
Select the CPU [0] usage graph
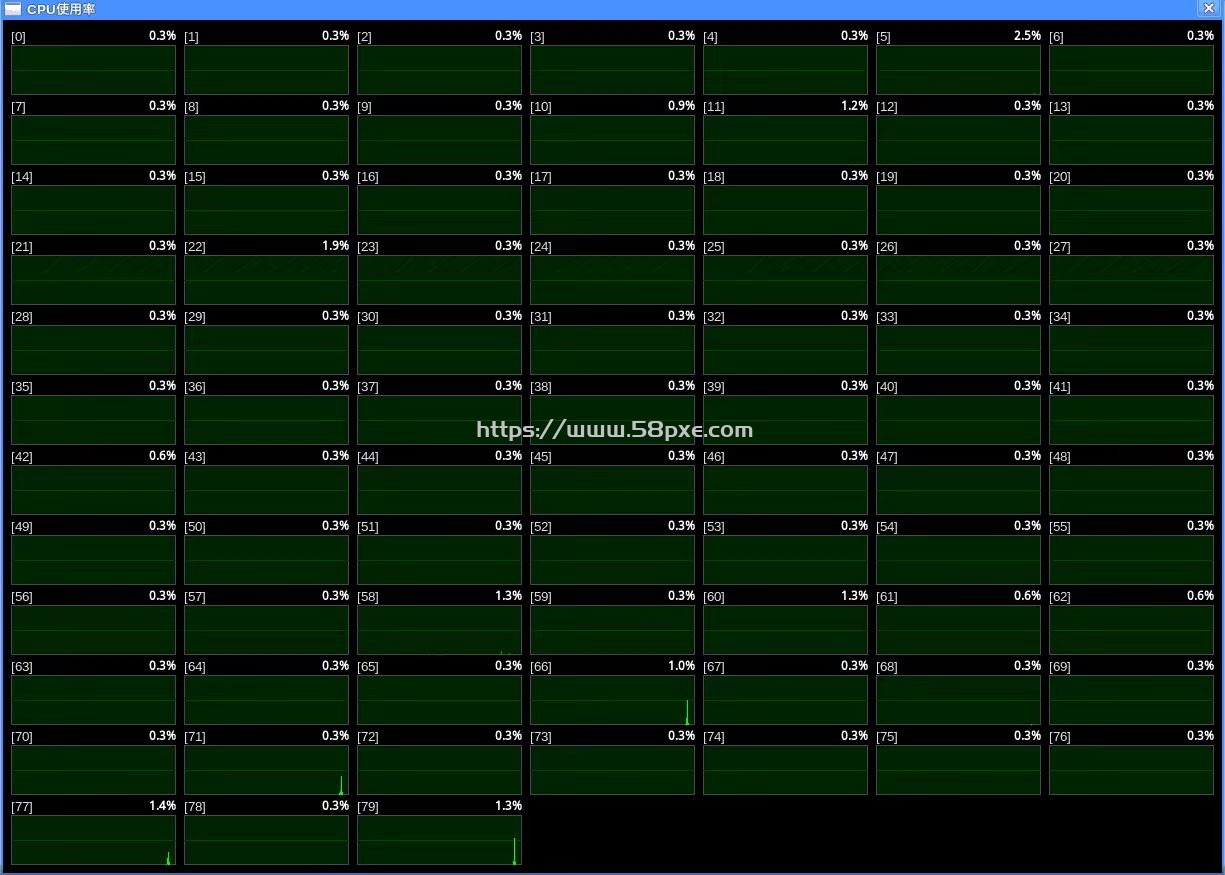(93, 70)
